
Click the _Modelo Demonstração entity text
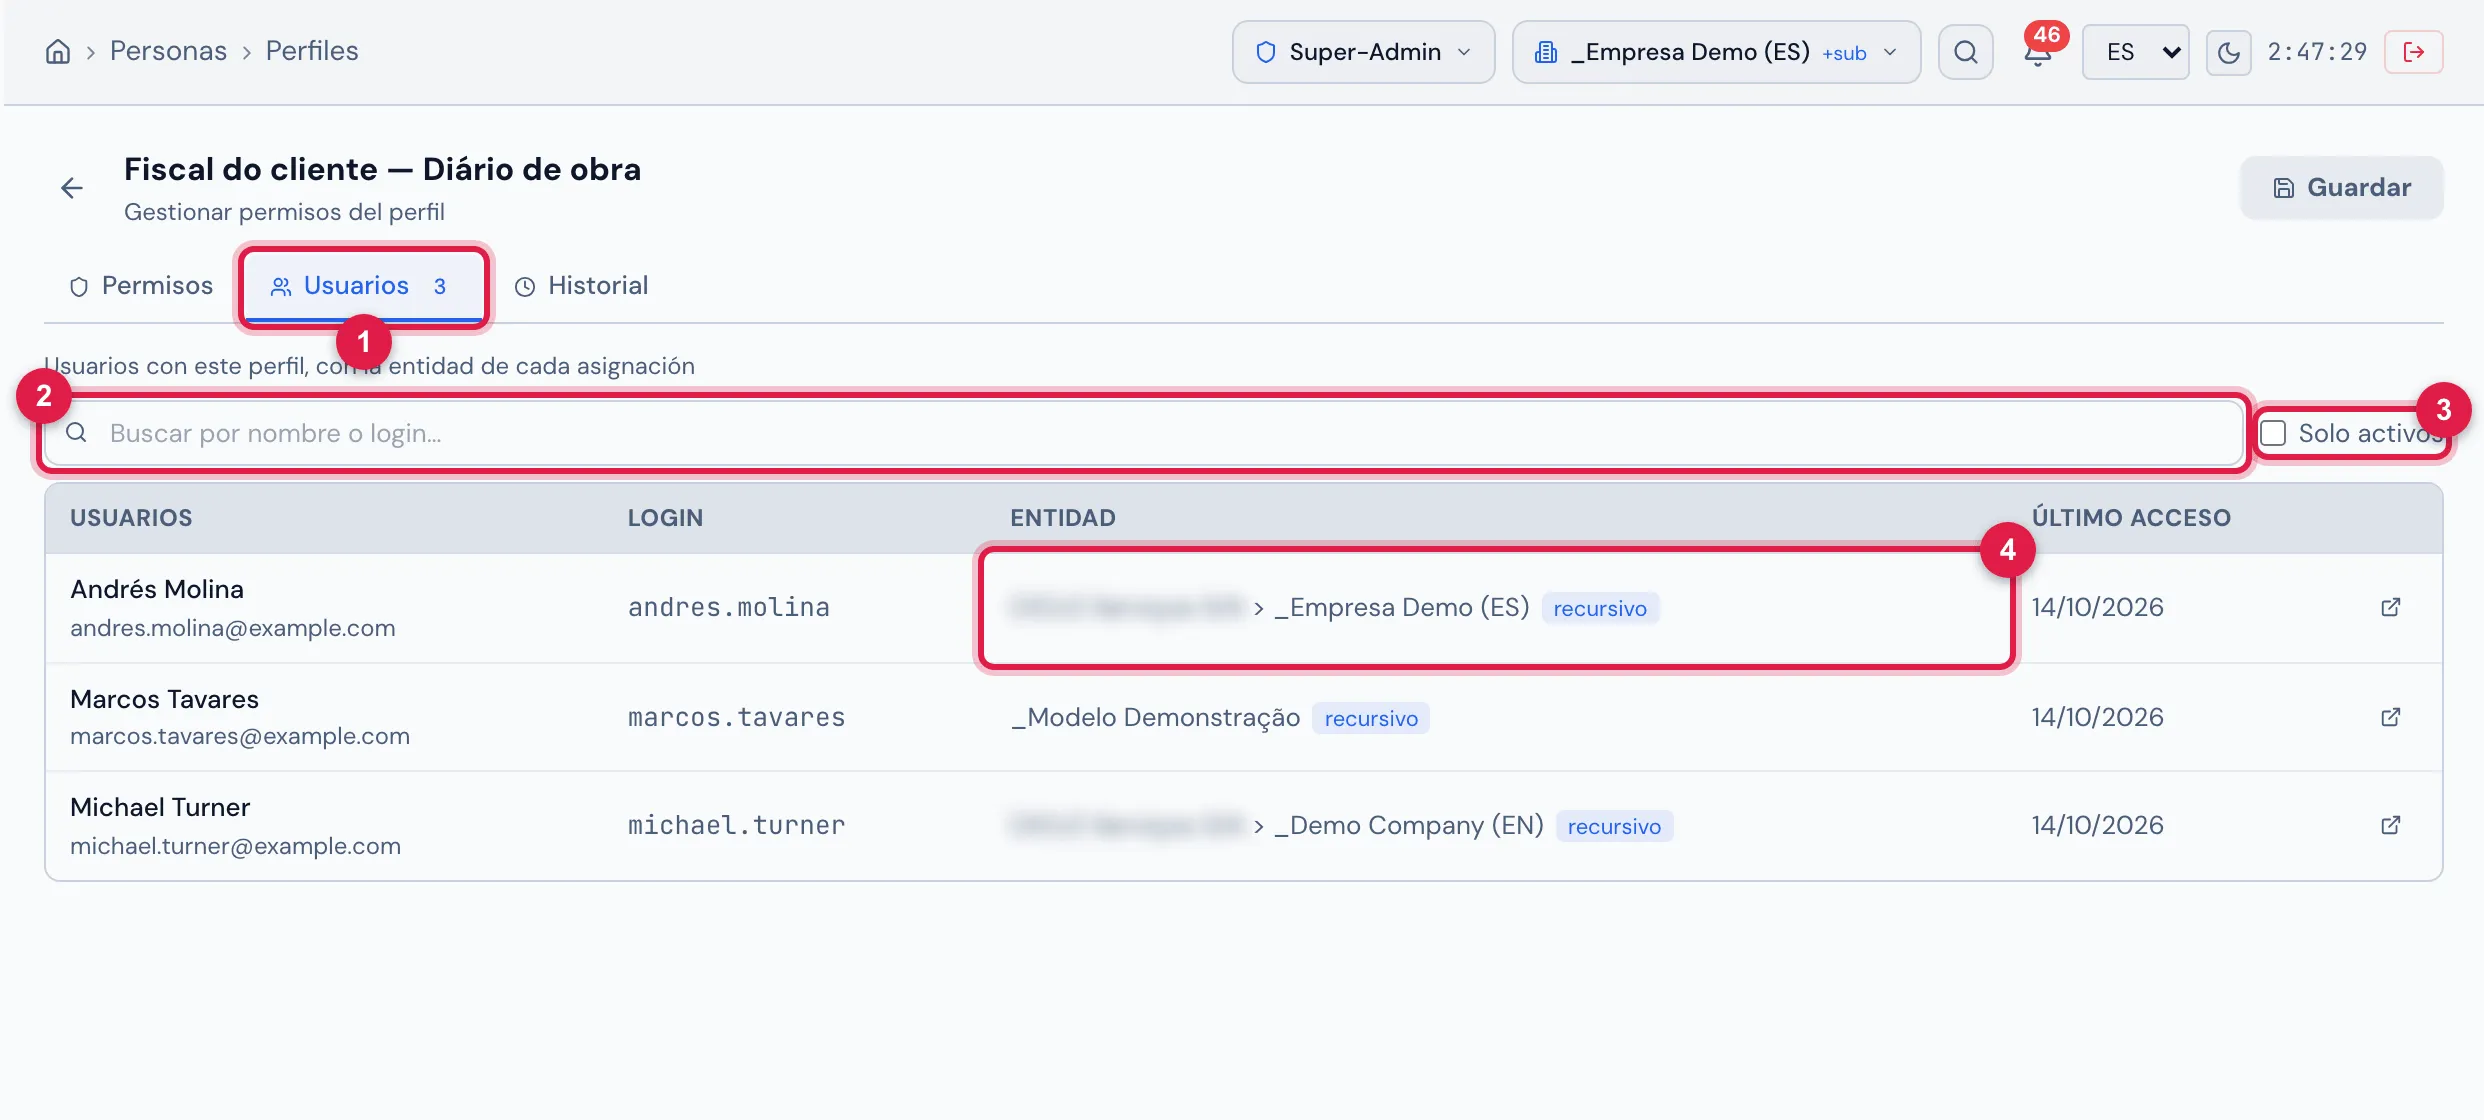(1155, 717)
